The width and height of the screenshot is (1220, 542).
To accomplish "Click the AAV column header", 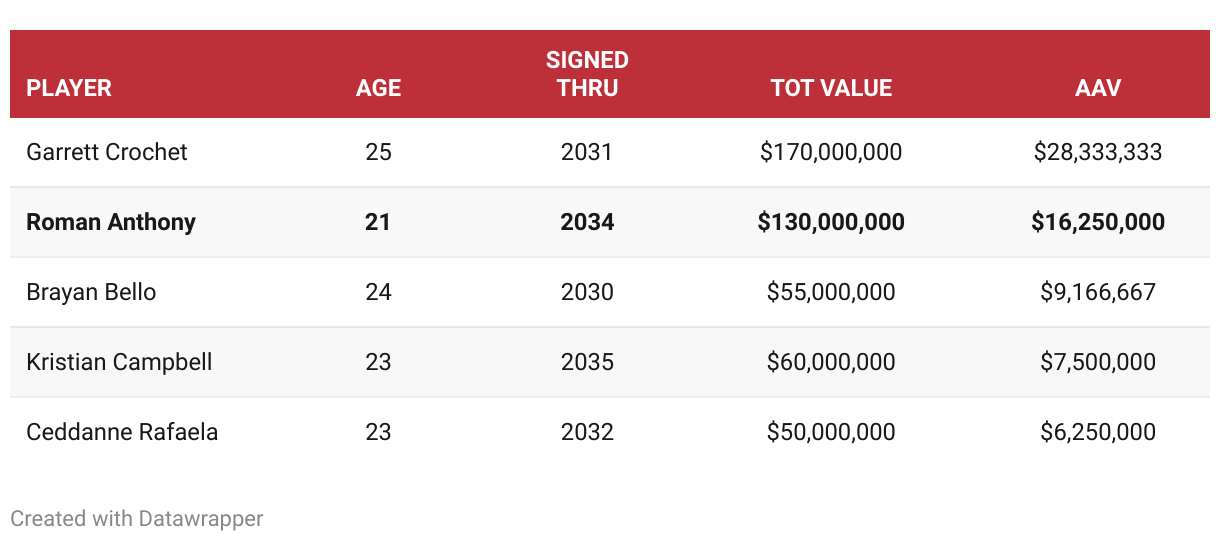I will pyautogui.click(x=1098, y=88).
